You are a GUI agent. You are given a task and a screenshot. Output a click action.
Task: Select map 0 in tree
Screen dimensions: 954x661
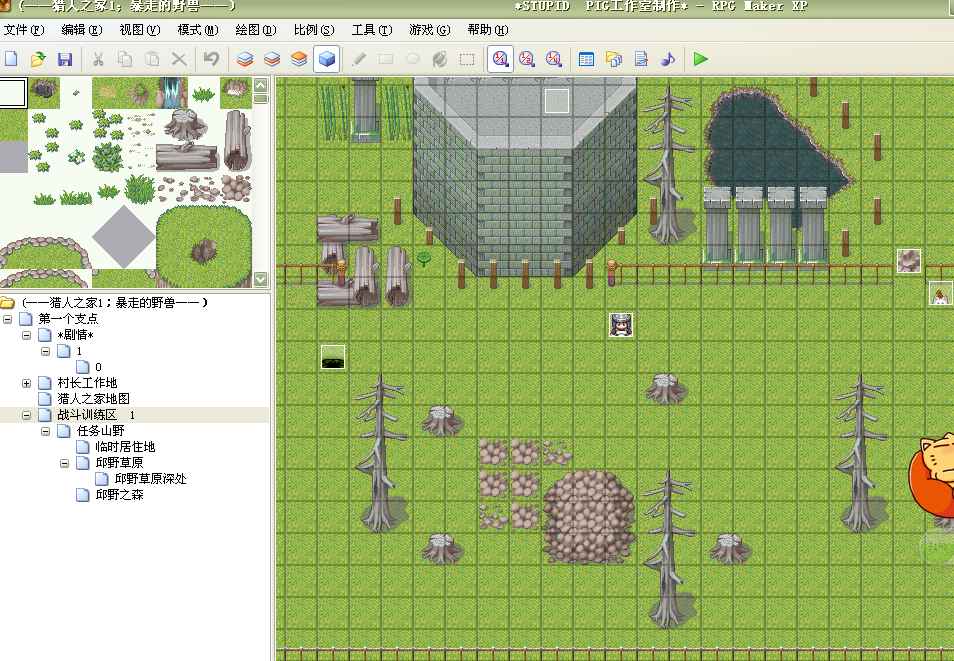(x=98, y=367)
